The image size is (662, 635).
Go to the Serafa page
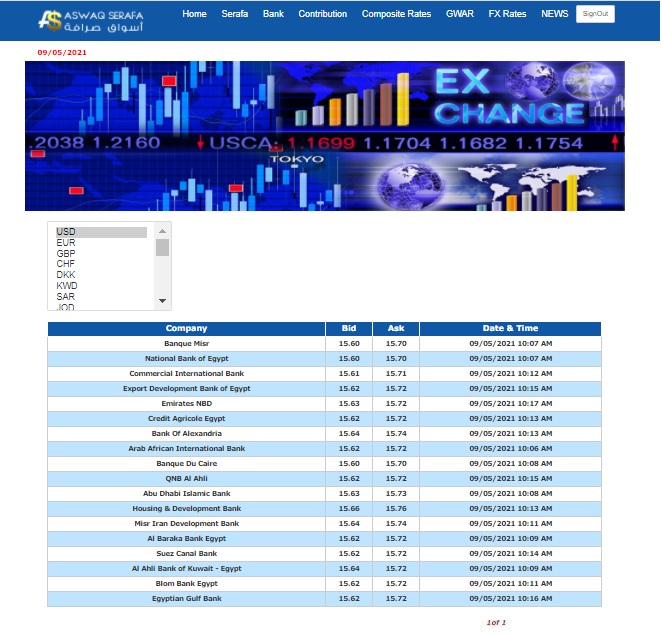[x=235, y=14]
